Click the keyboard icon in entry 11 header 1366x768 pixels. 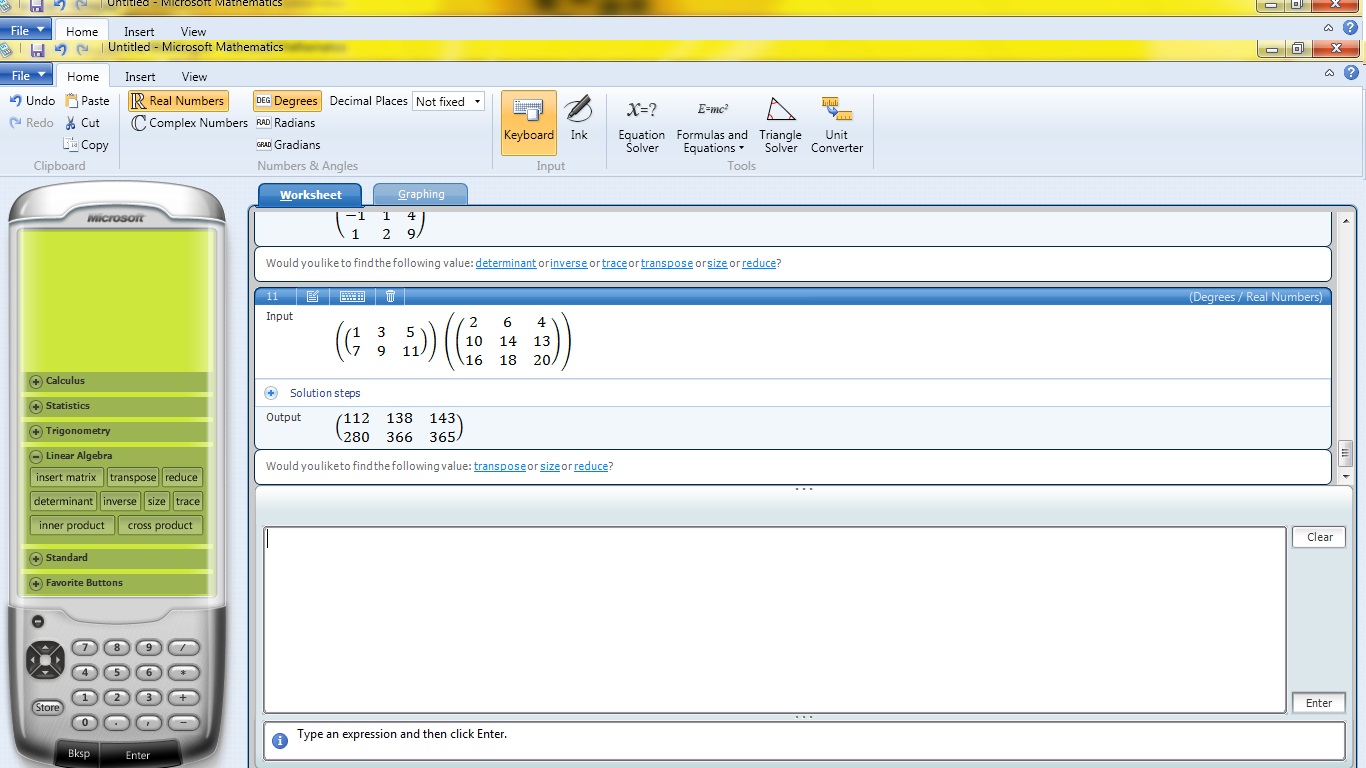click(352, 296)
